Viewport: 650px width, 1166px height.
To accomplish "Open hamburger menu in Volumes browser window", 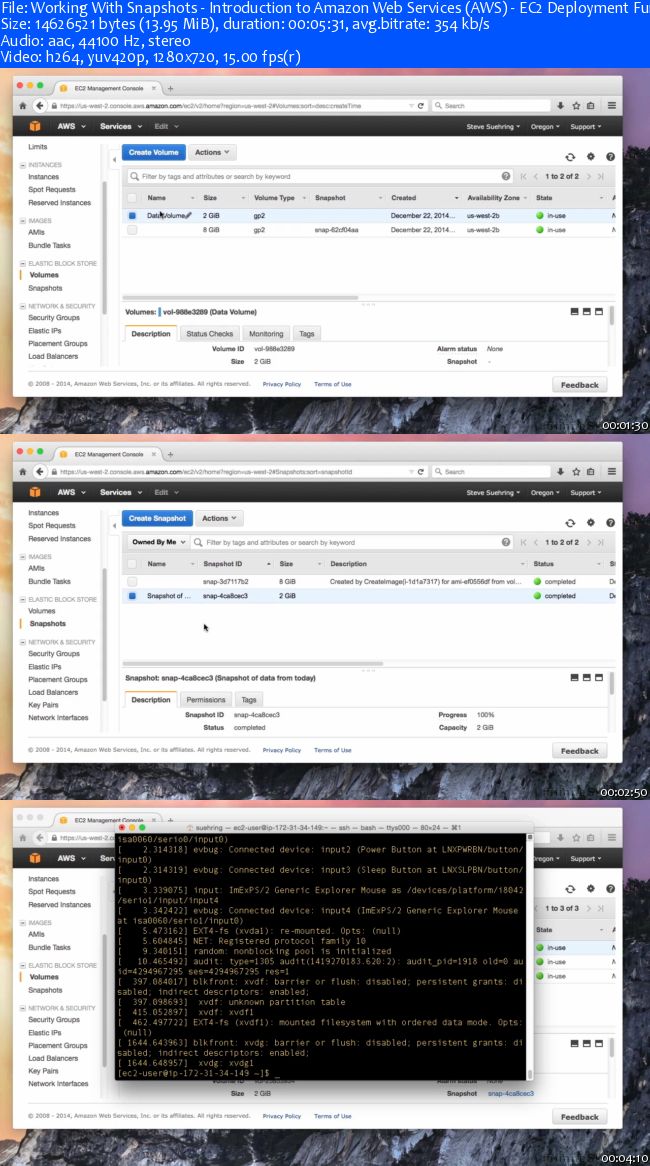I will 611,106.
